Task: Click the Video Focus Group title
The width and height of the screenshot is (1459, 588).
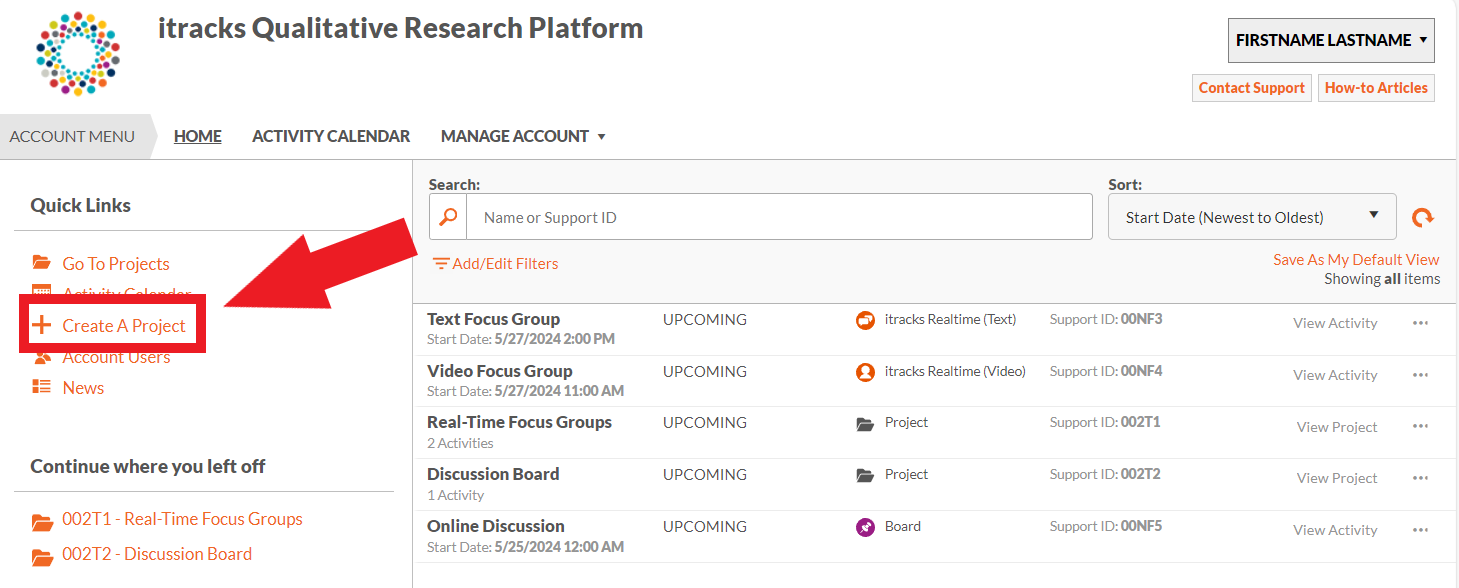Action: (x=499, y=371)
